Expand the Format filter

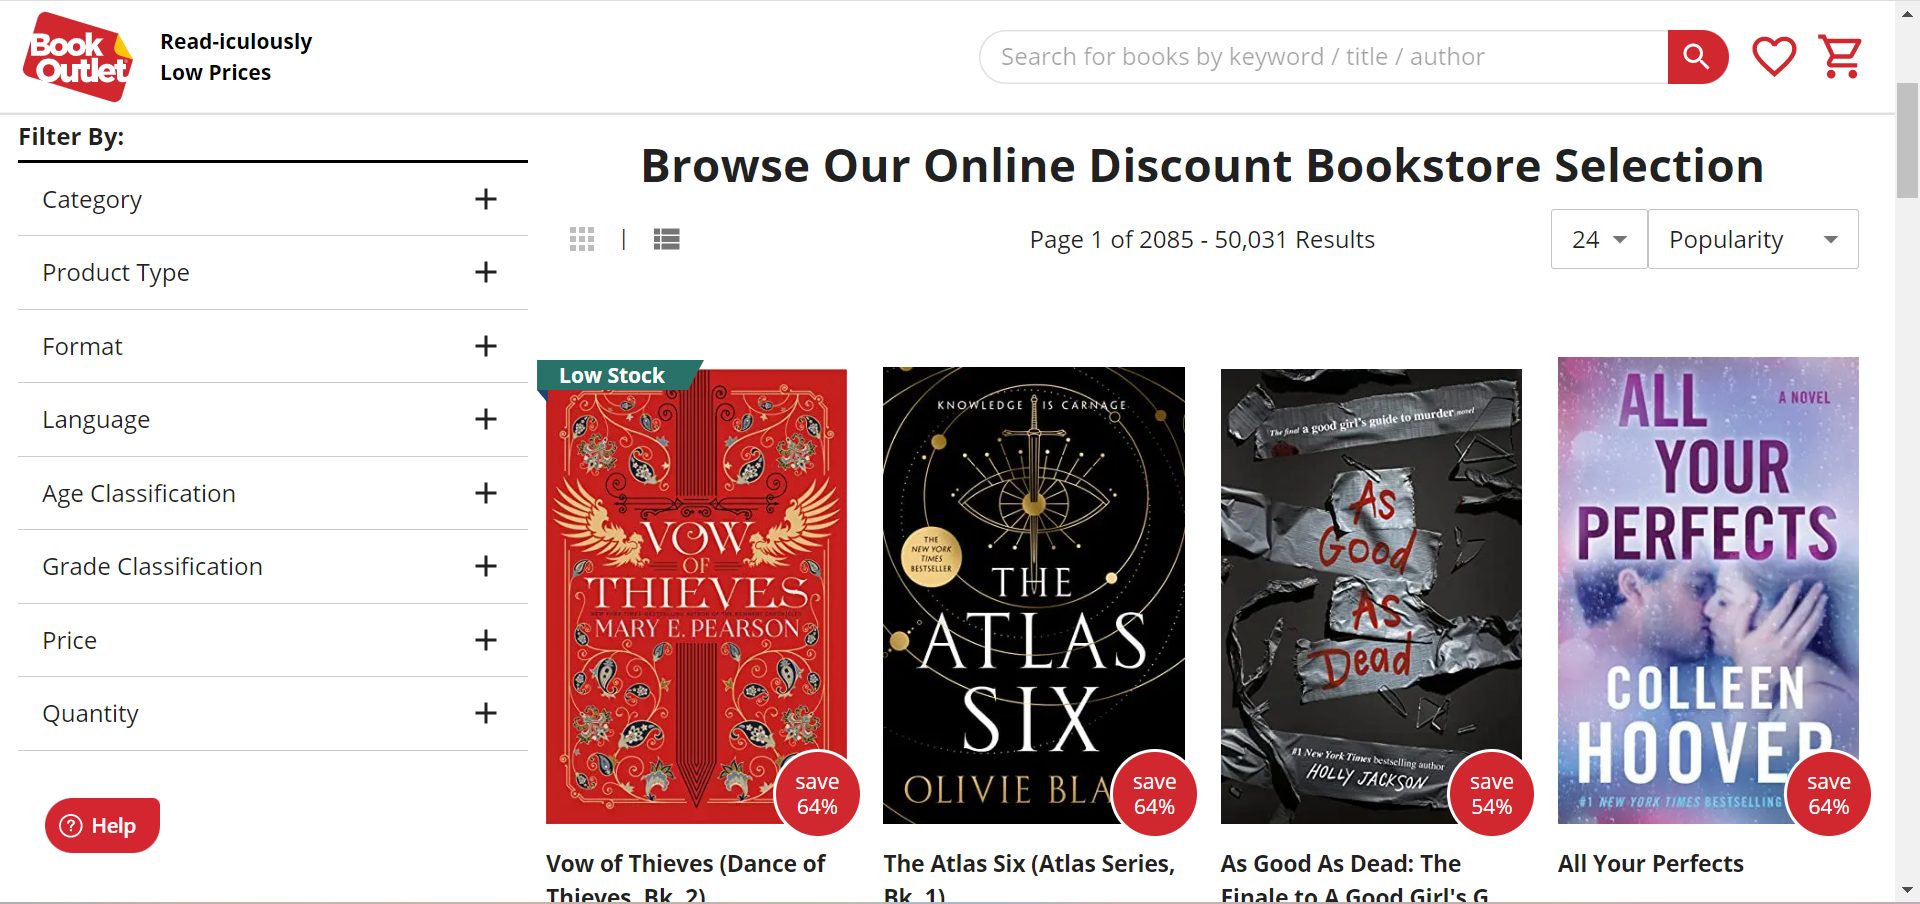(x=486, y=346)
